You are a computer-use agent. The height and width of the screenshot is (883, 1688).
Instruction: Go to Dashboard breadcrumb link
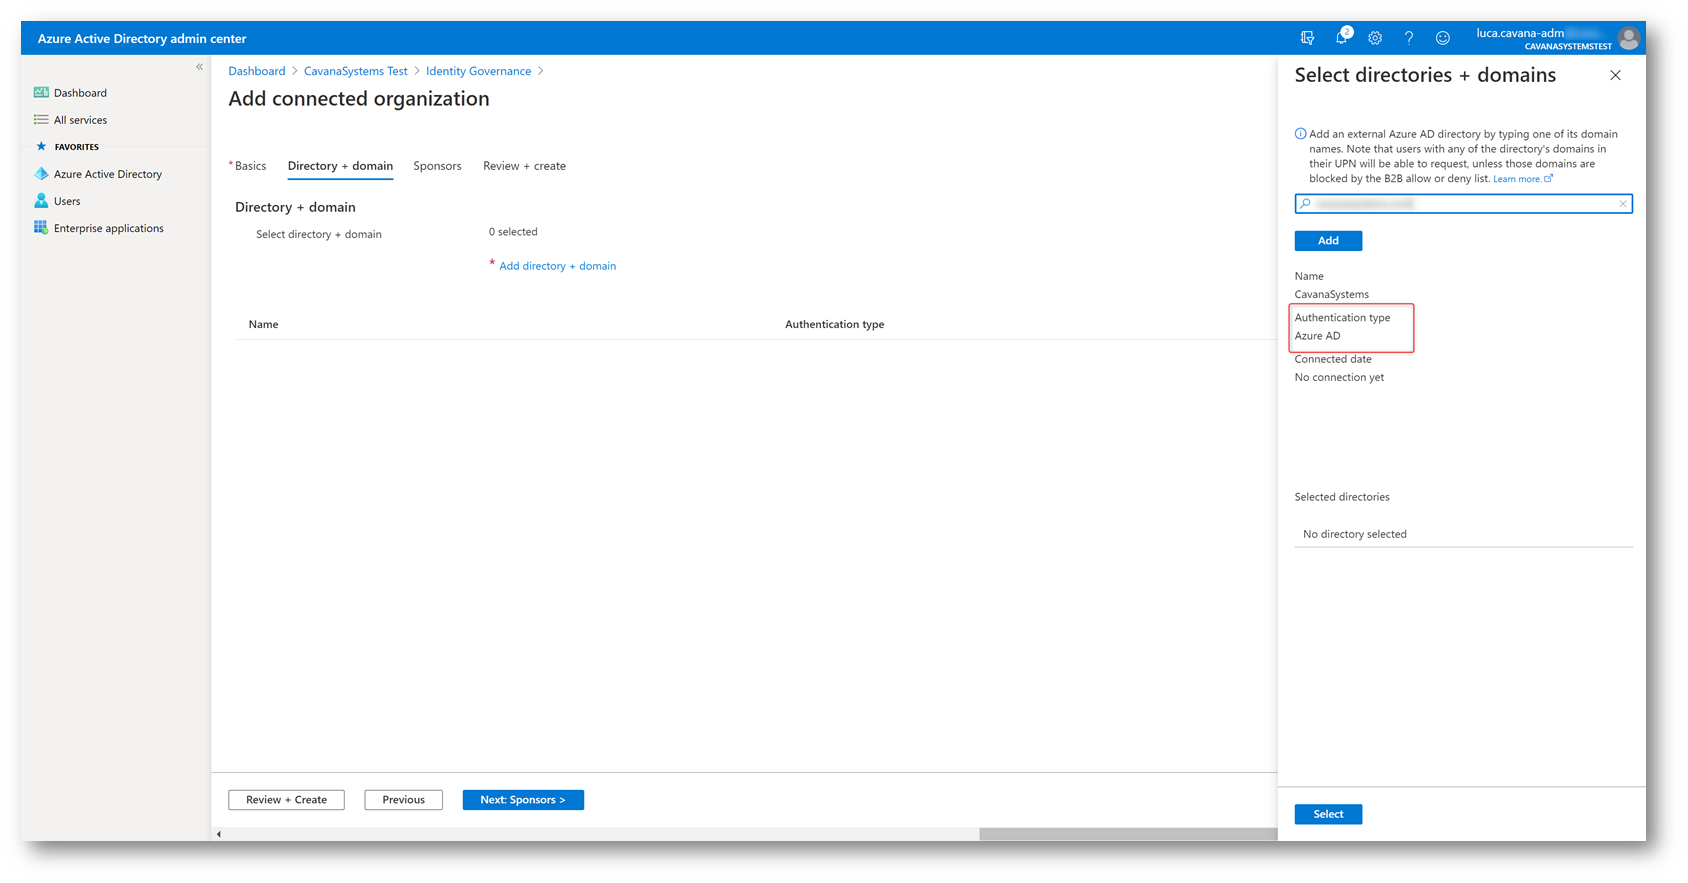pyautogui.click(x=257, y=71)
